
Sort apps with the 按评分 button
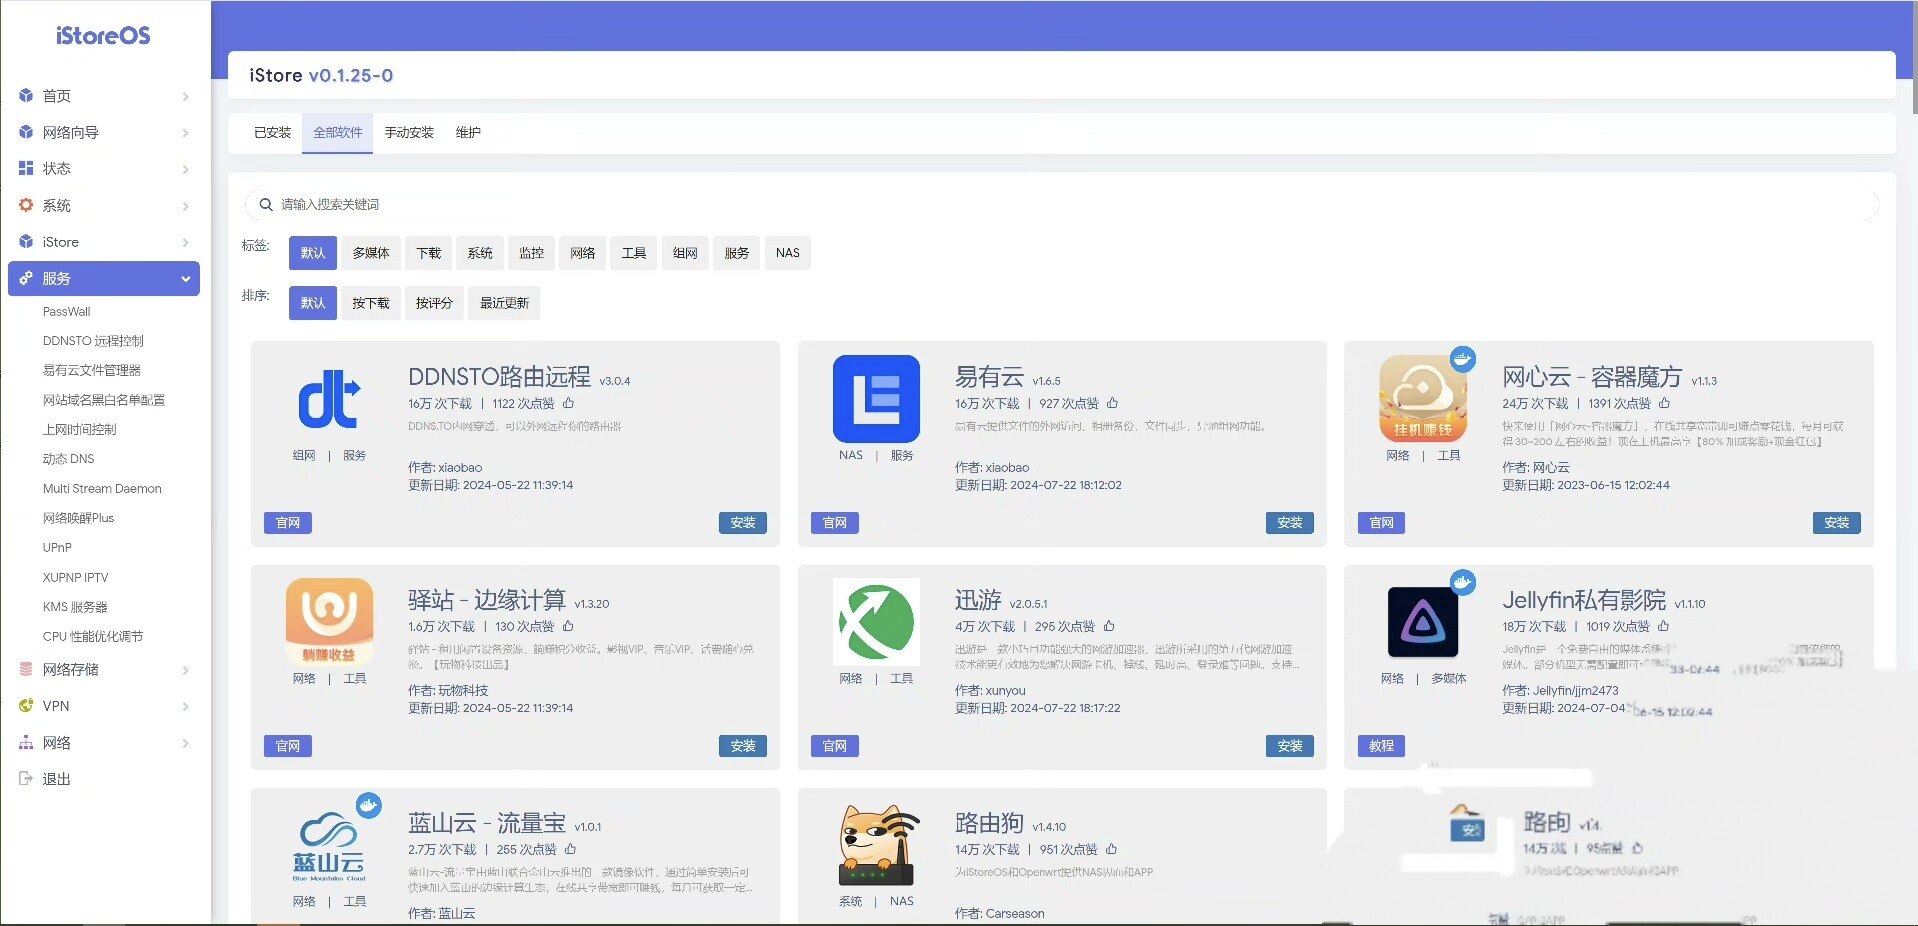tap(434, 303)
